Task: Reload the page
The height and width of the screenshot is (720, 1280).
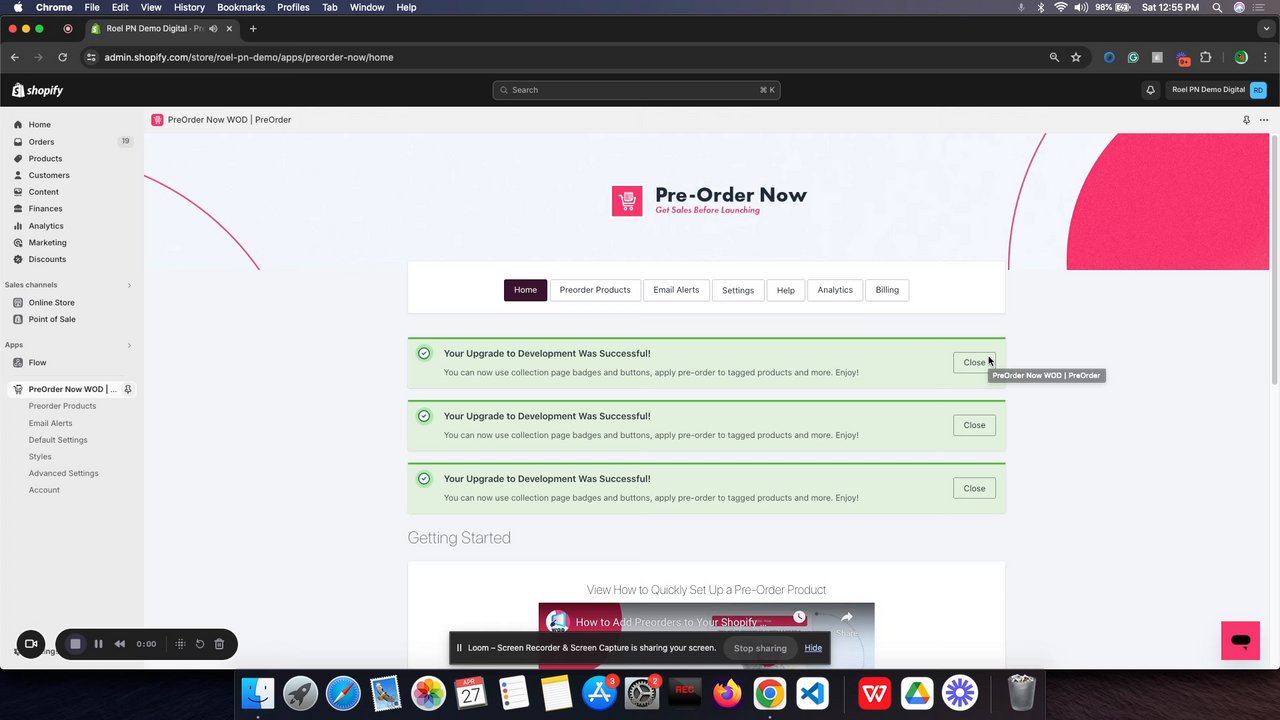Action: click(62, 57)
